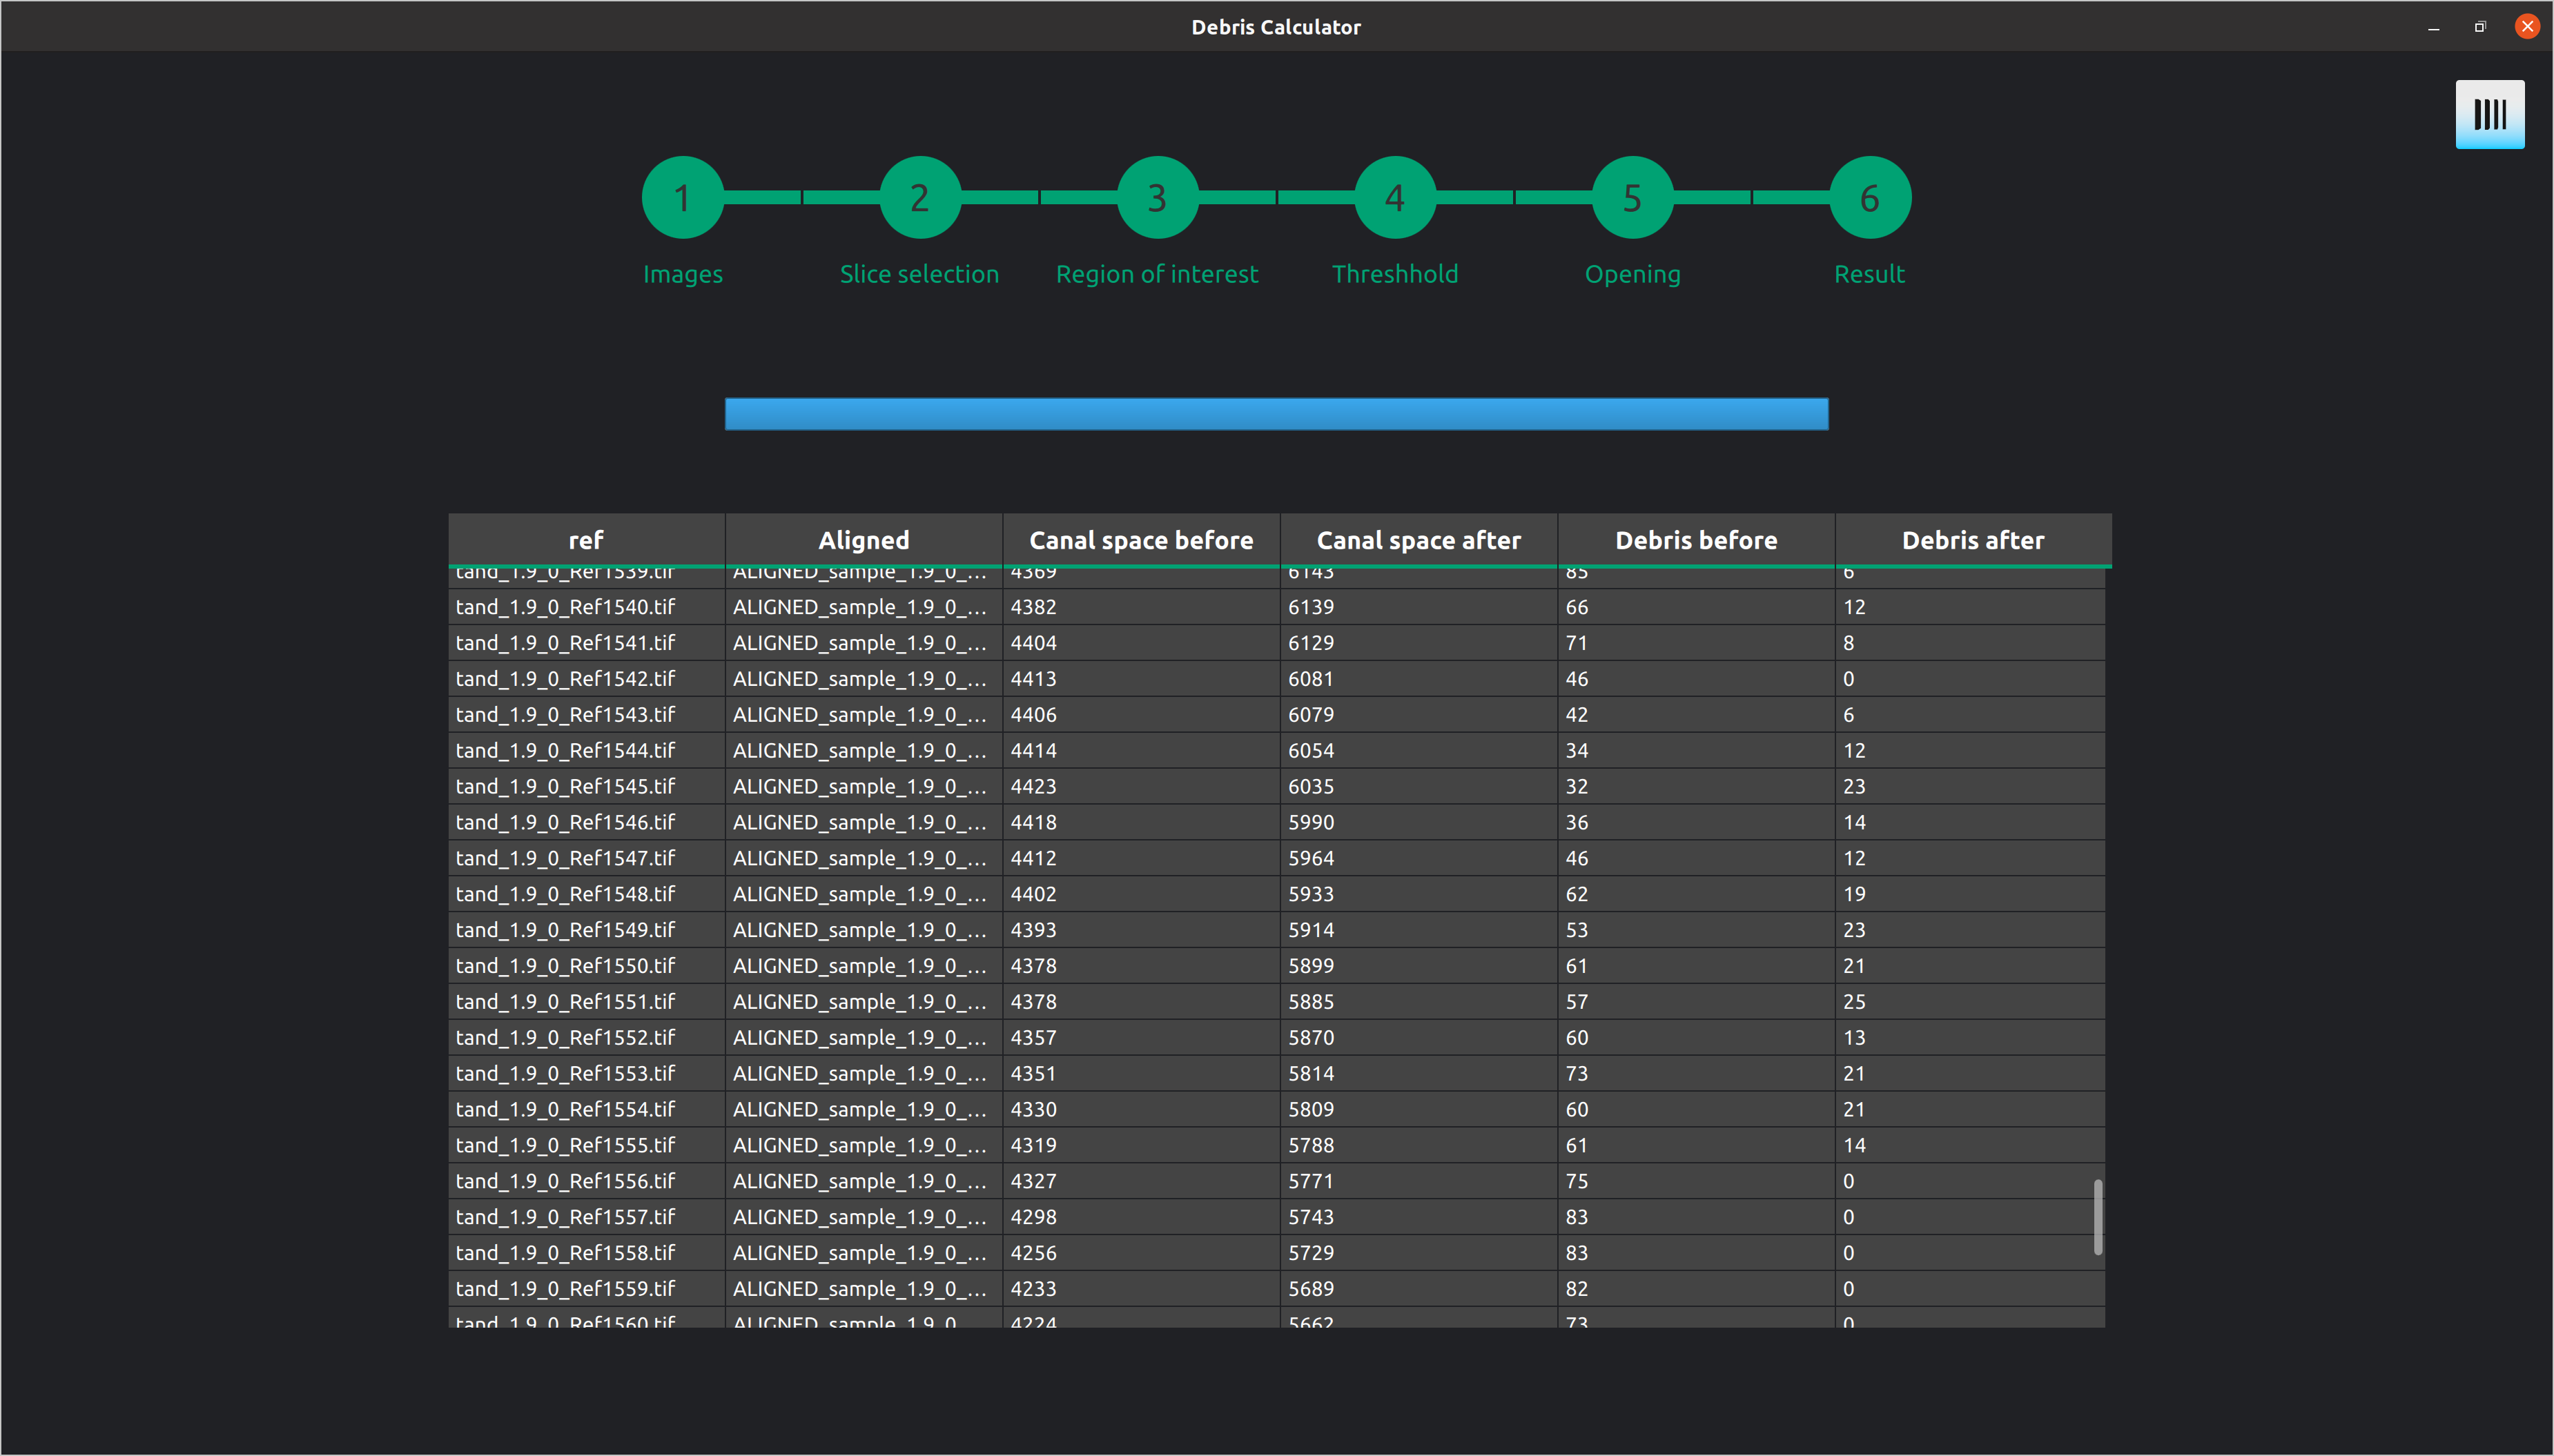Click the Canal space after header
Image resolution: width=2554 pixels, height=1456 pixels.
(1418, 540)
